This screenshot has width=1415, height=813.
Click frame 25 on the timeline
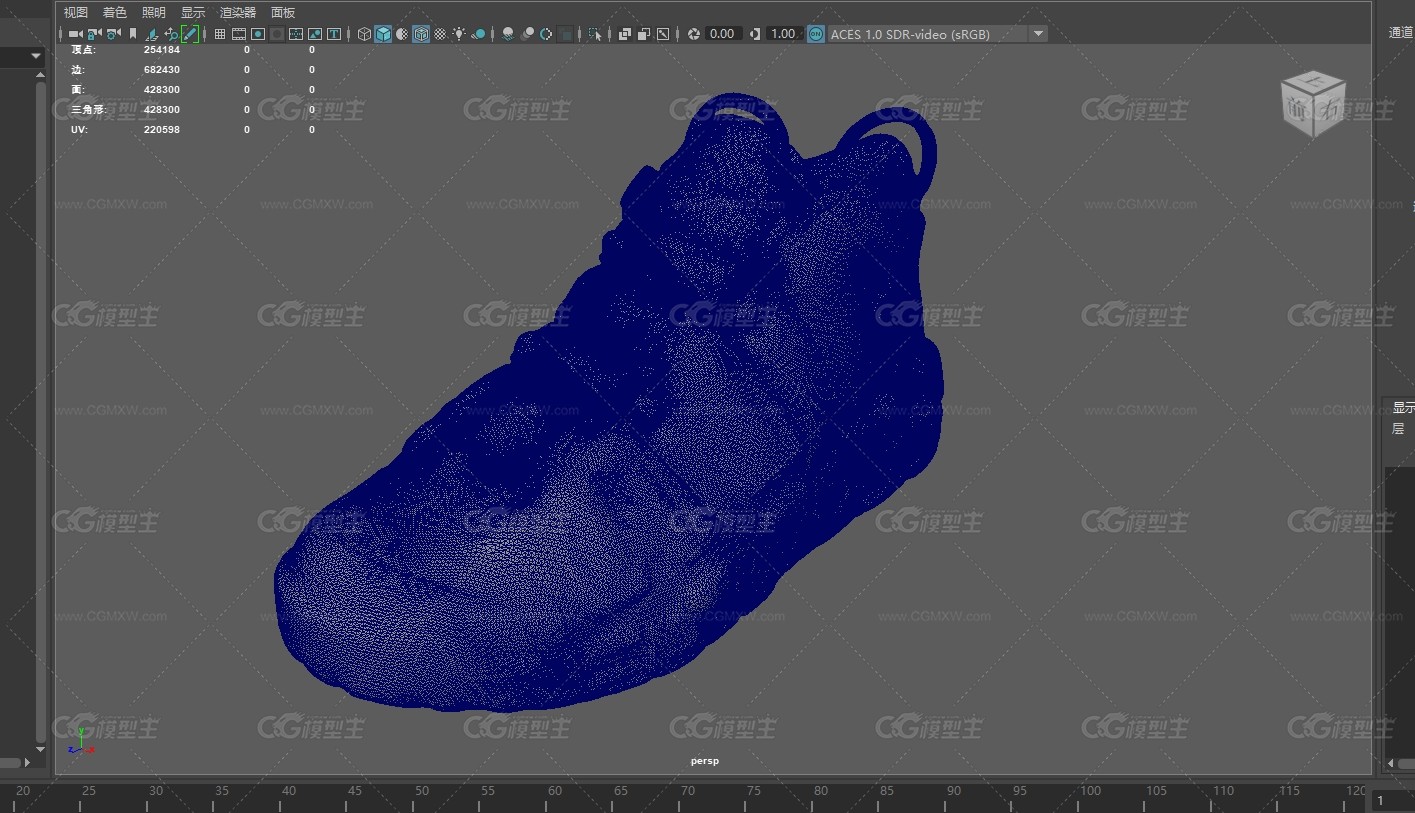89,791
